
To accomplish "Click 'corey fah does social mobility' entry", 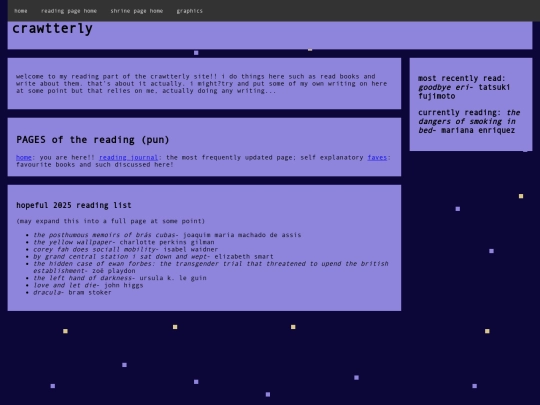I will pos(125,249).
